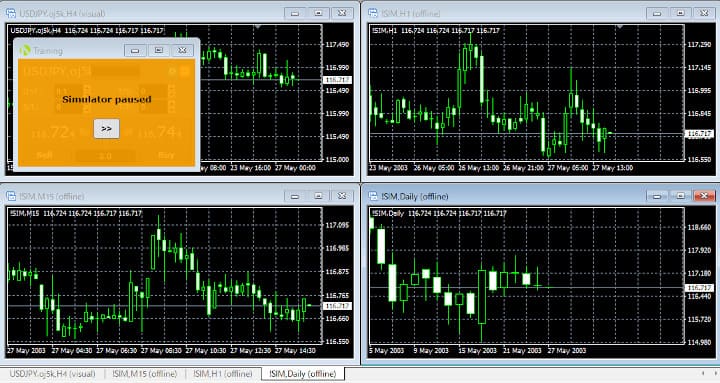Screen dimensions: 720x383
Task: Click 116.875 on M15 chart price axis
Action: pyautogui.click(x=337, y=271)
